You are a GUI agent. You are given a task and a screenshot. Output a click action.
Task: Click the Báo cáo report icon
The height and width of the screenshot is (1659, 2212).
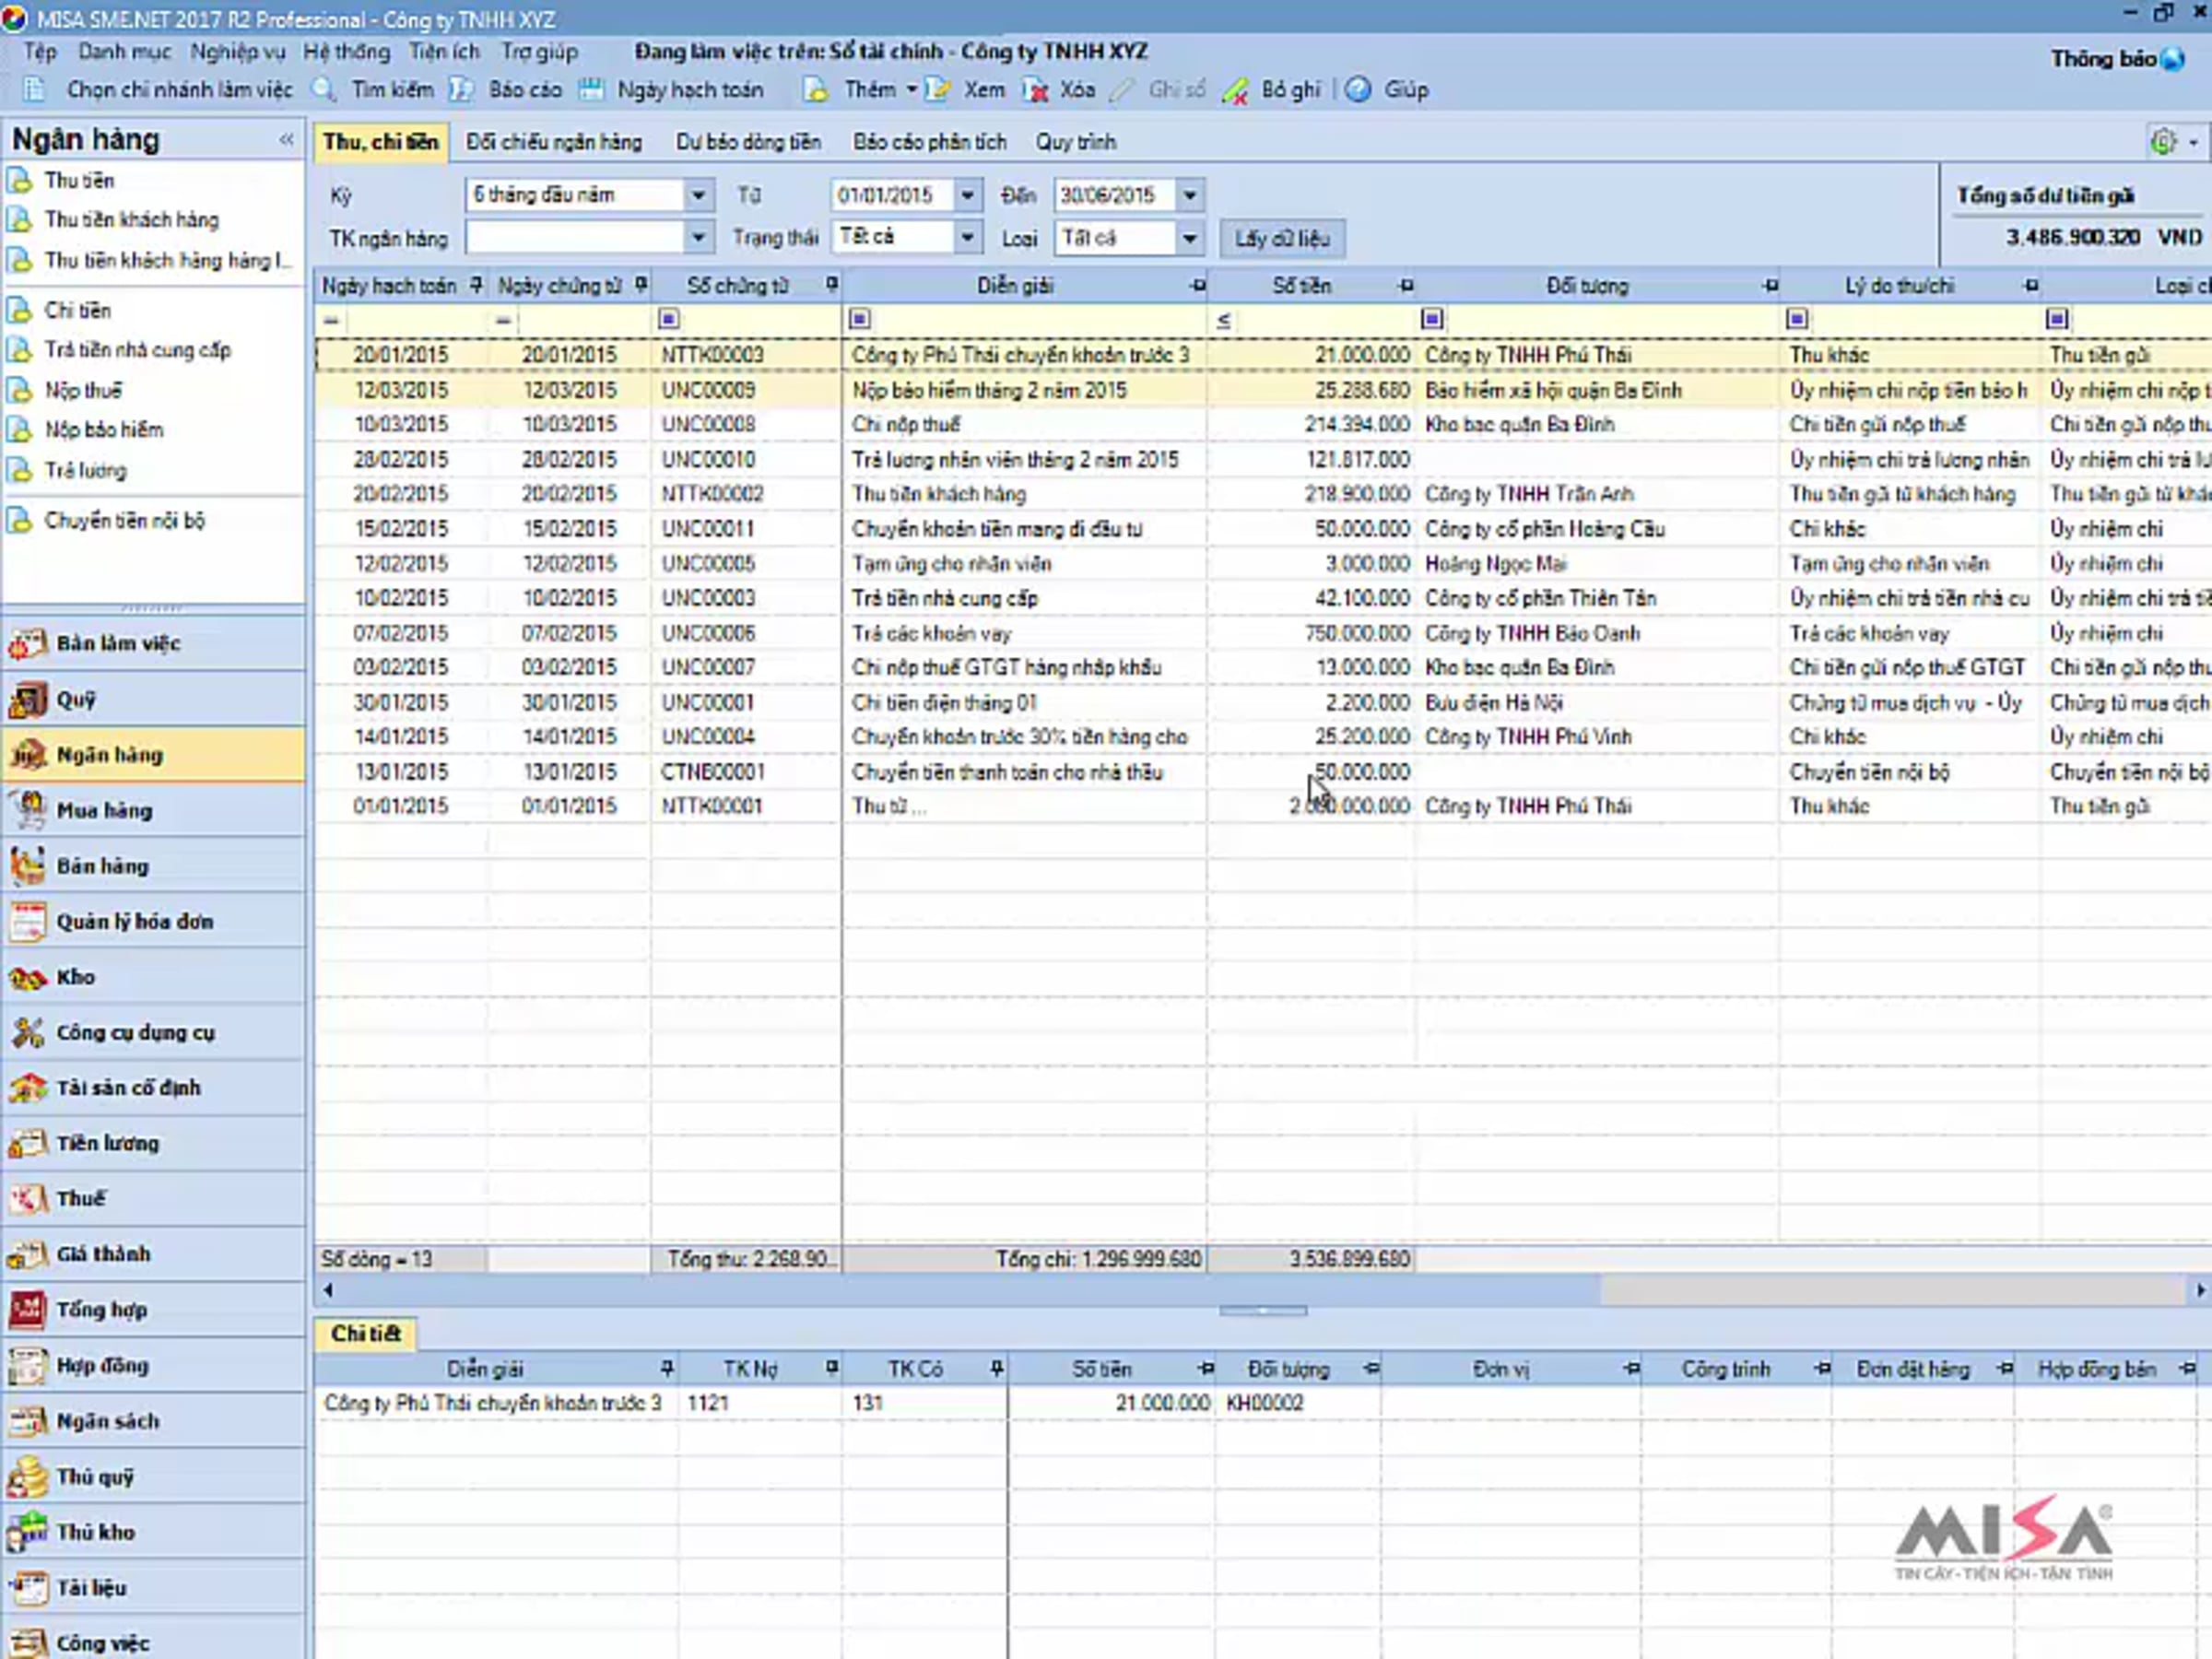(461, 90)
